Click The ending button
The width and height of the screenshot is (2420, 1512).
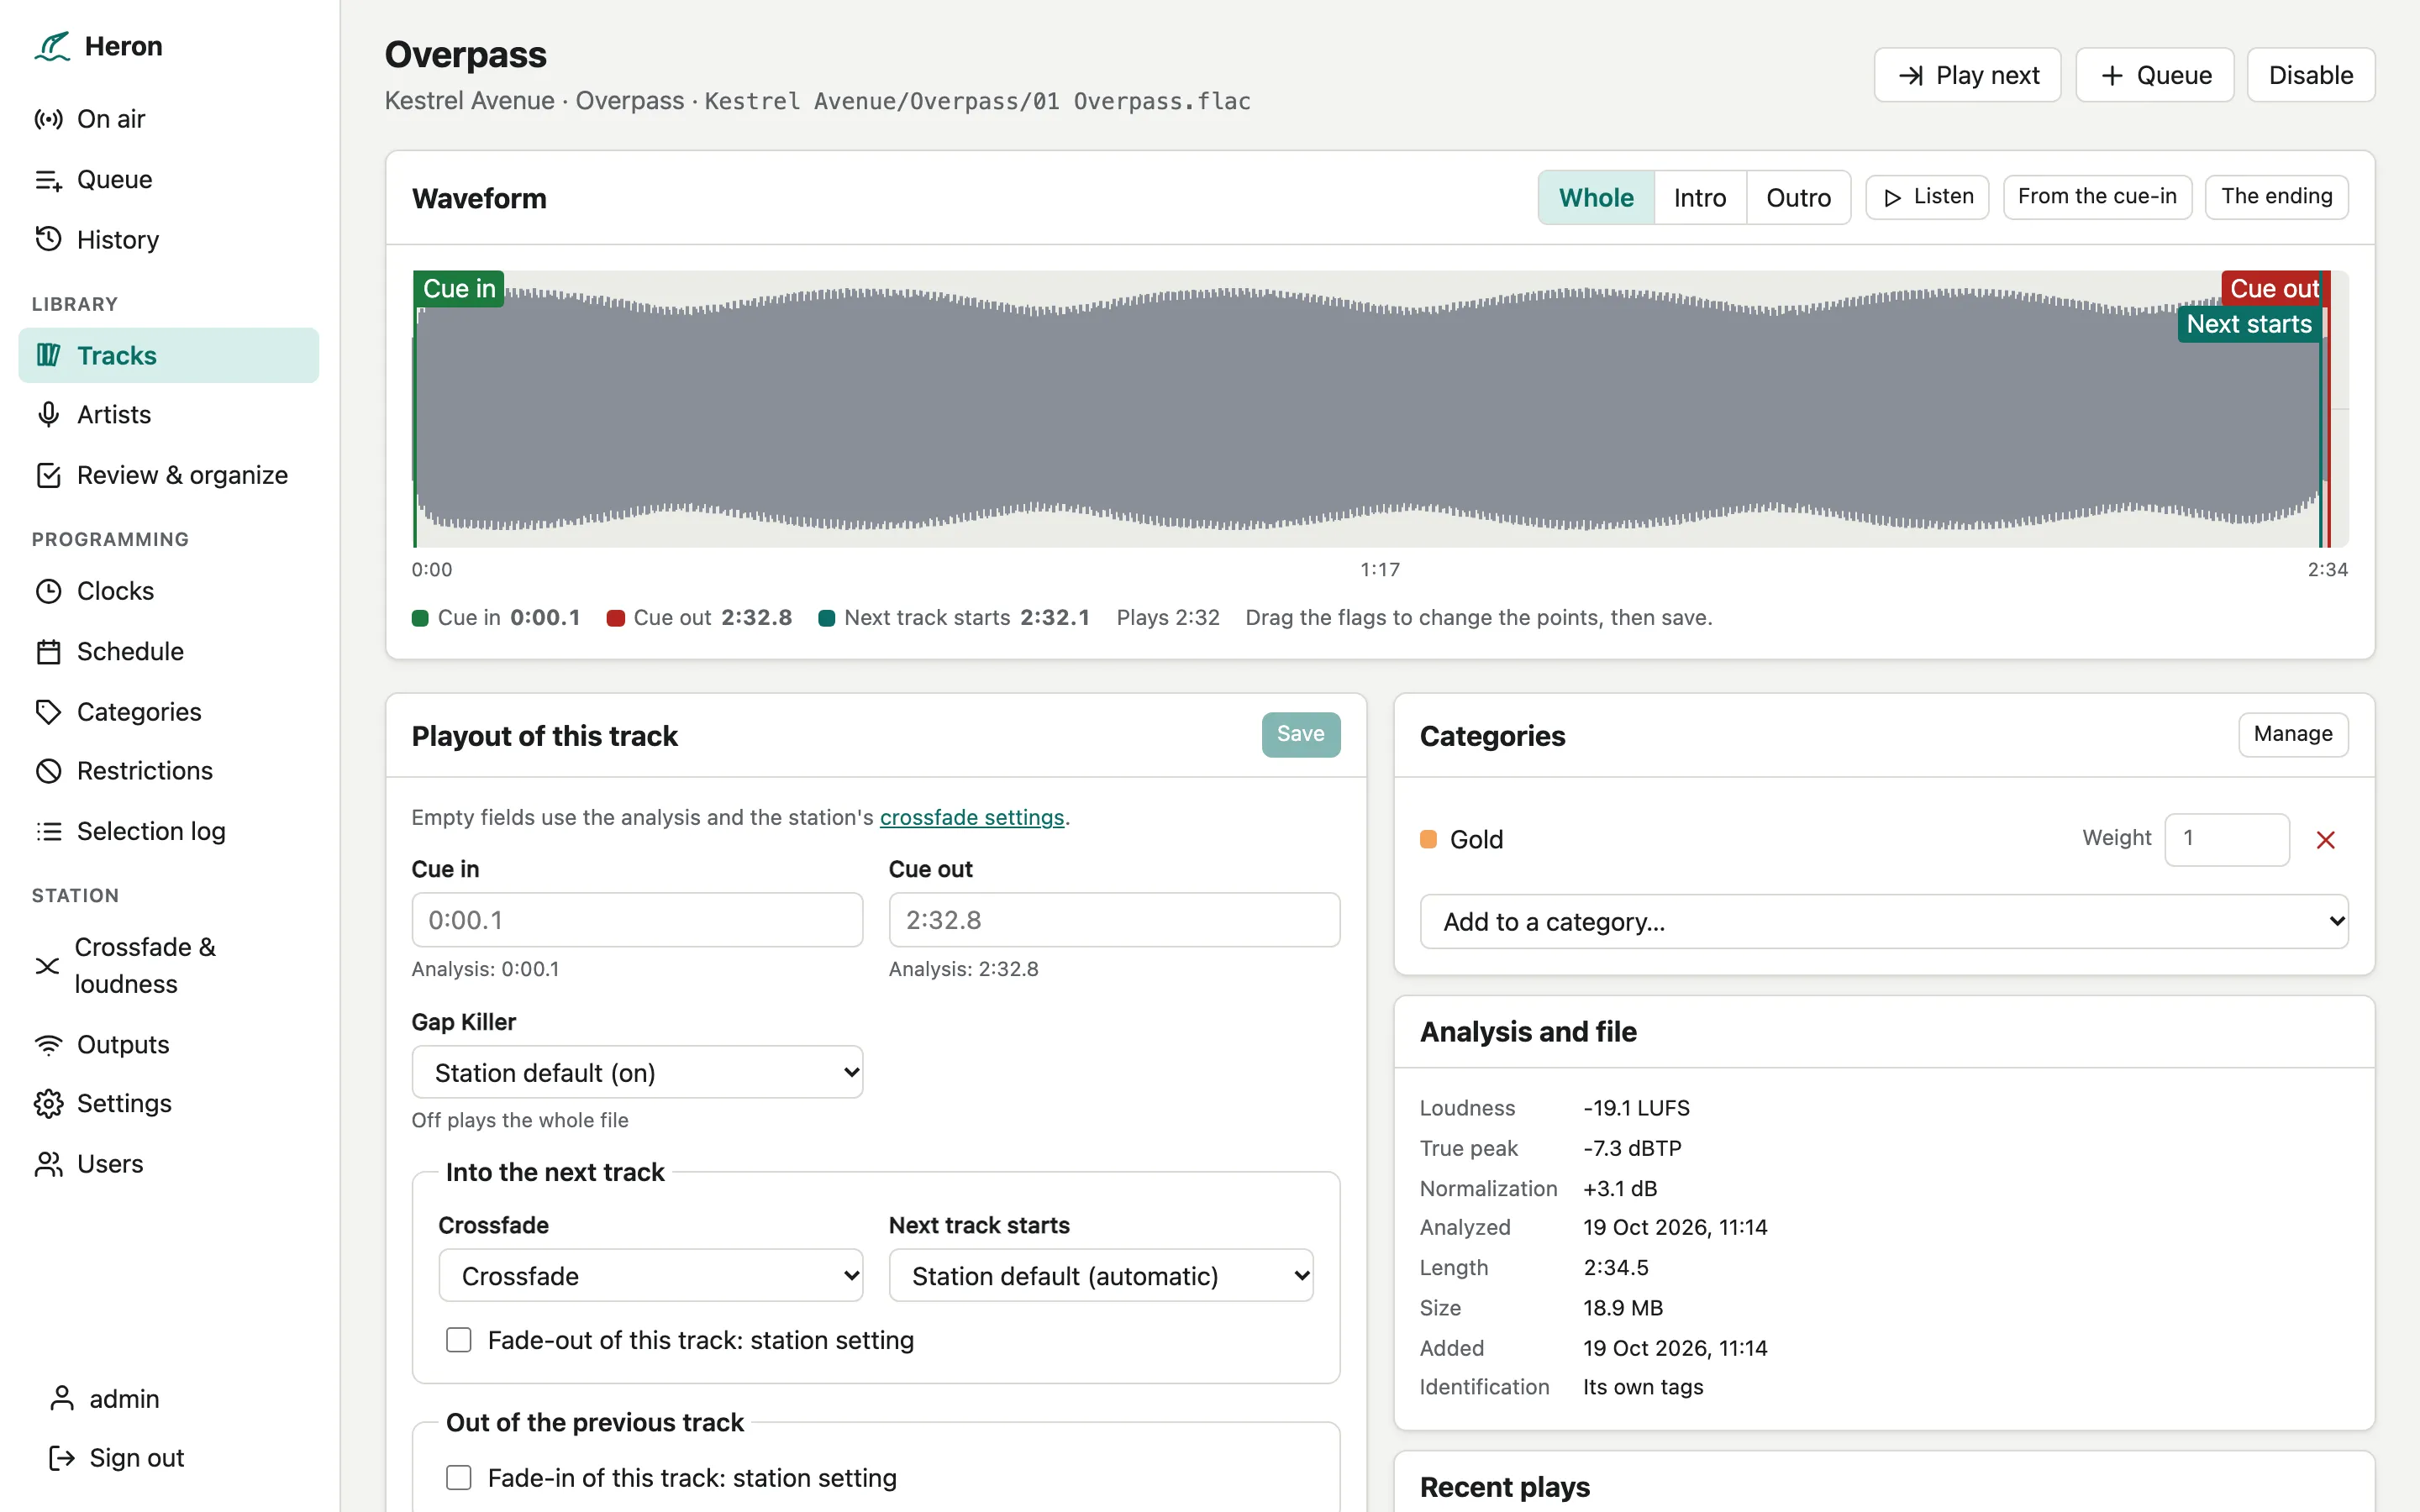point(2276,197)
